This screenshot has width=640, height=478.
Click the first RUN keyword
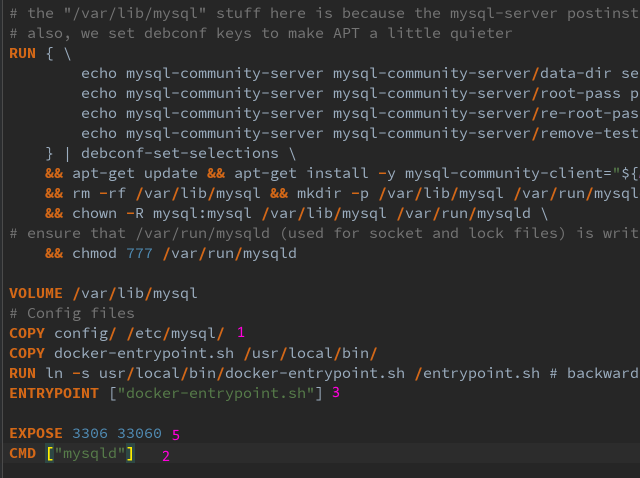coord(22,53)
